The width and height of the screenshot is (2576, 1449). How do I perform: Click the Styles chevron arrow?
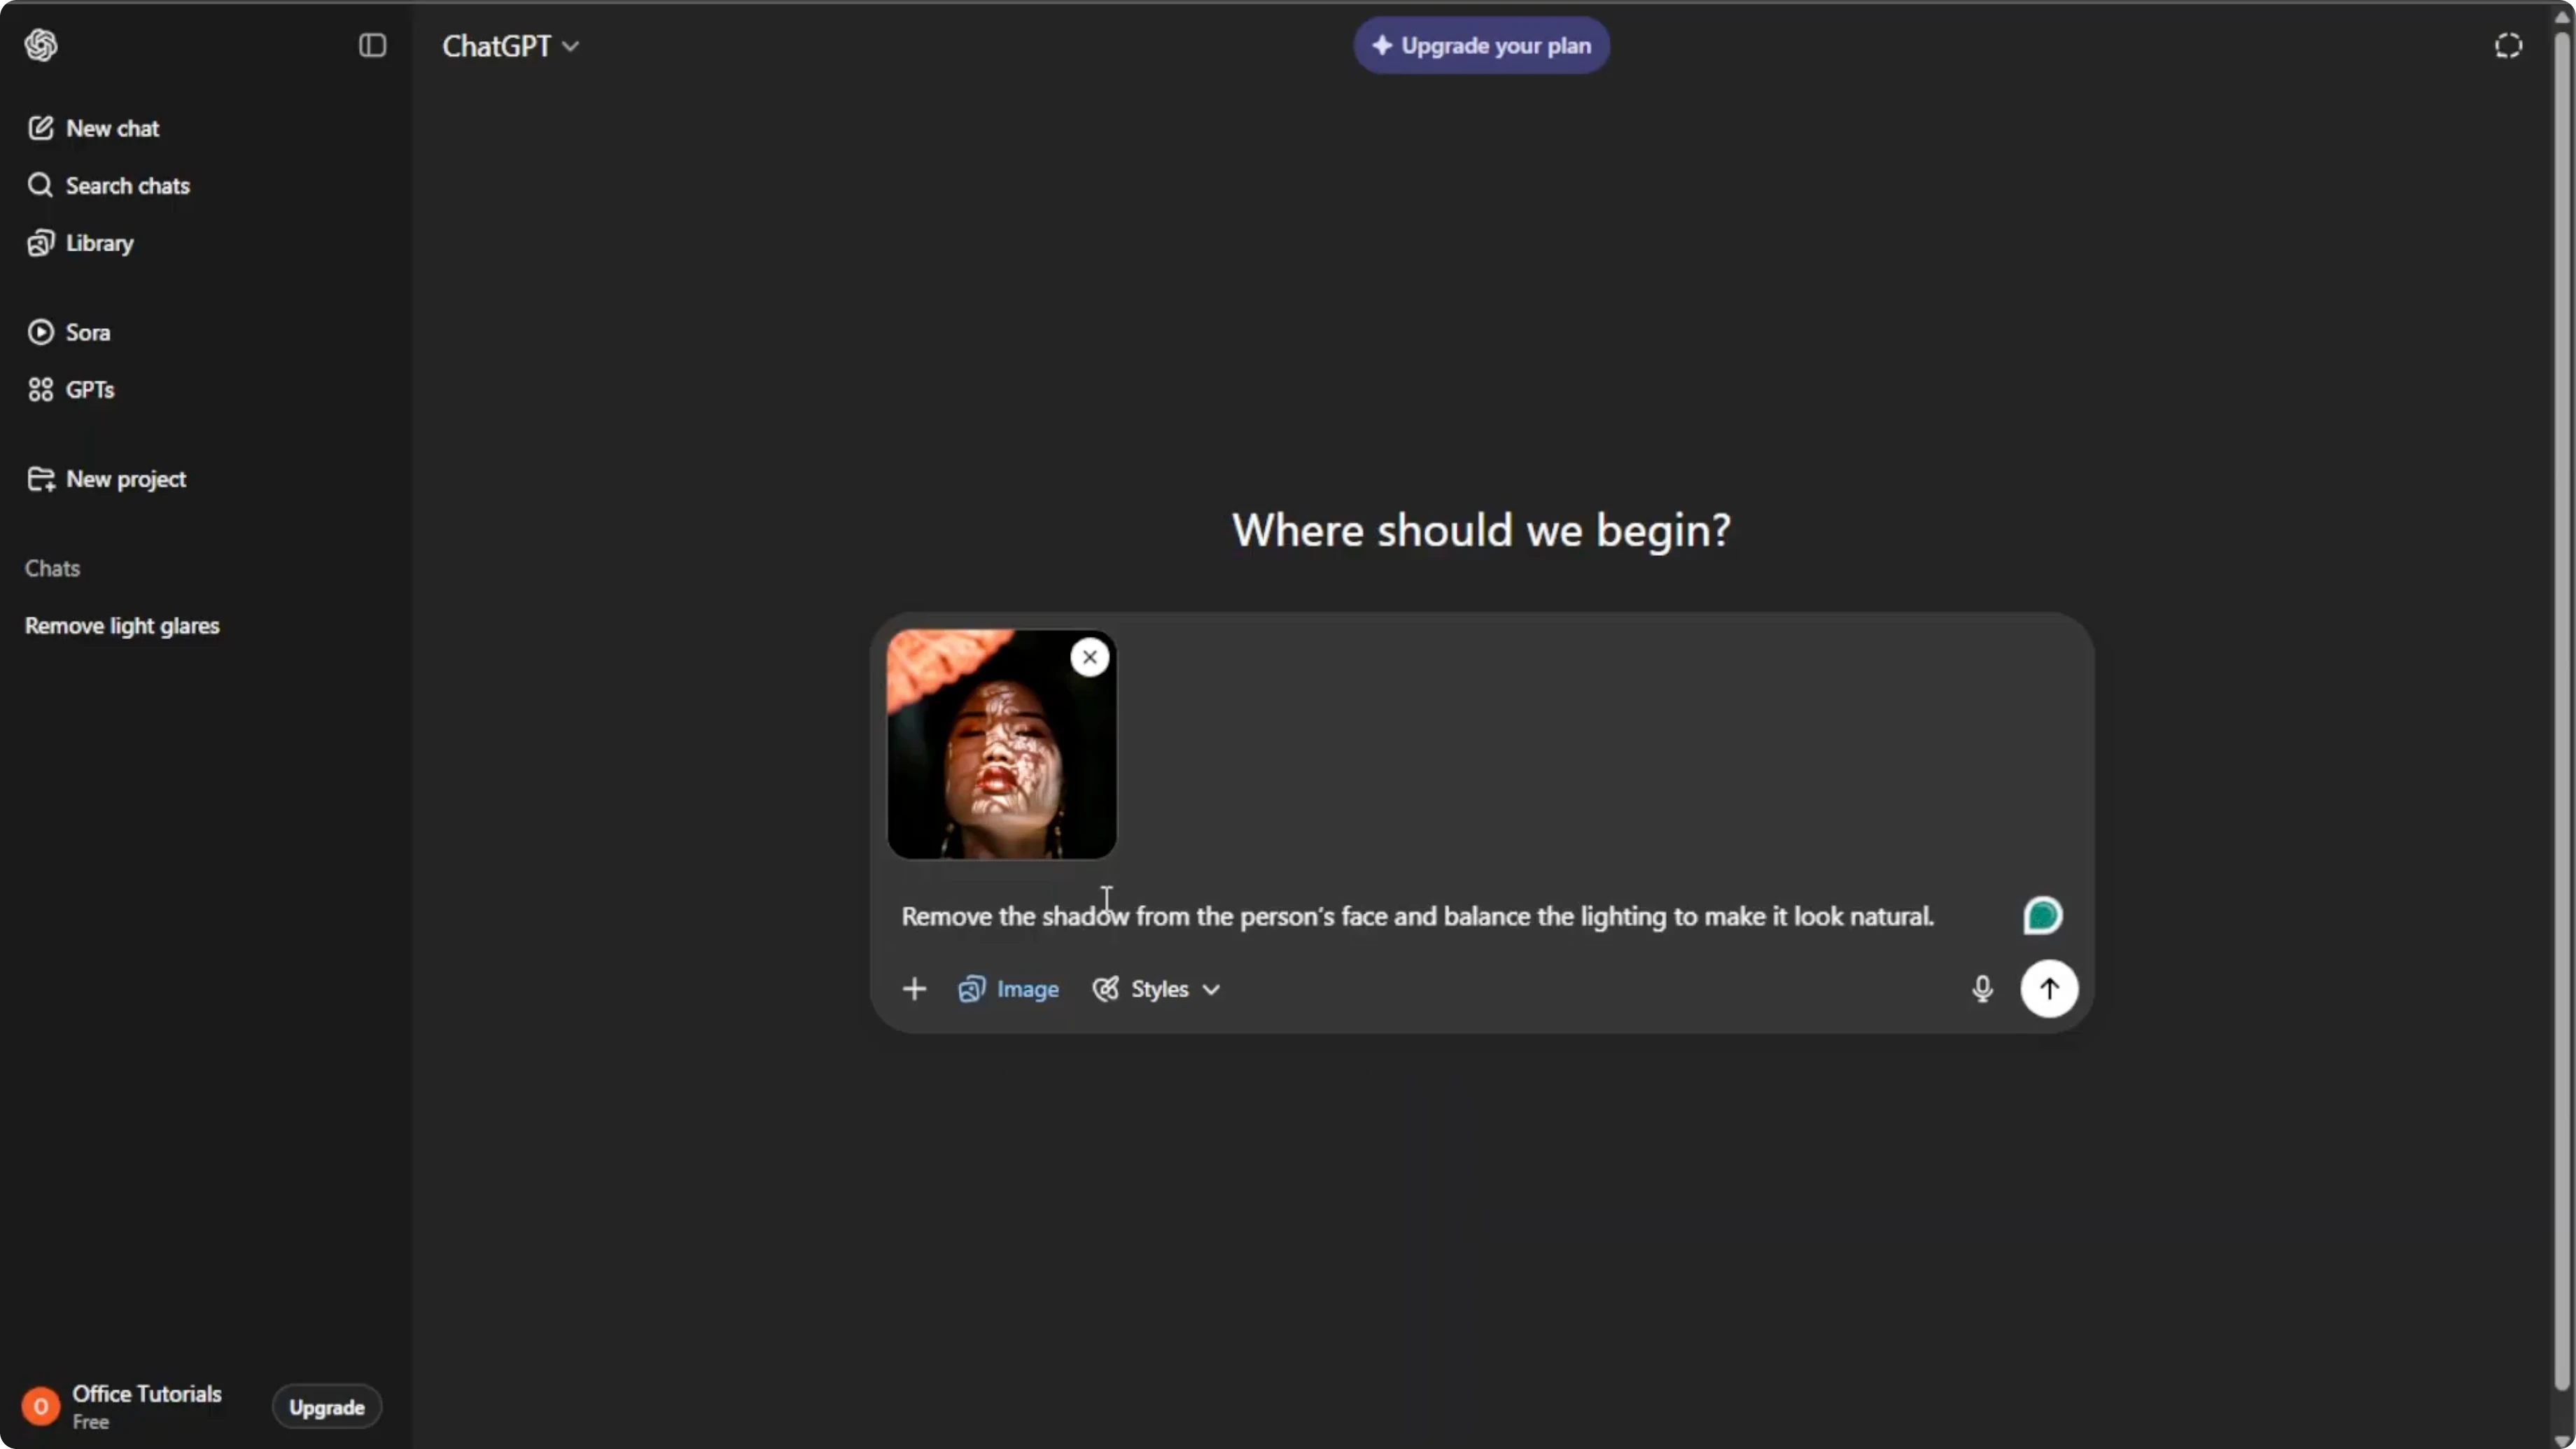[x=1211, y=990]
